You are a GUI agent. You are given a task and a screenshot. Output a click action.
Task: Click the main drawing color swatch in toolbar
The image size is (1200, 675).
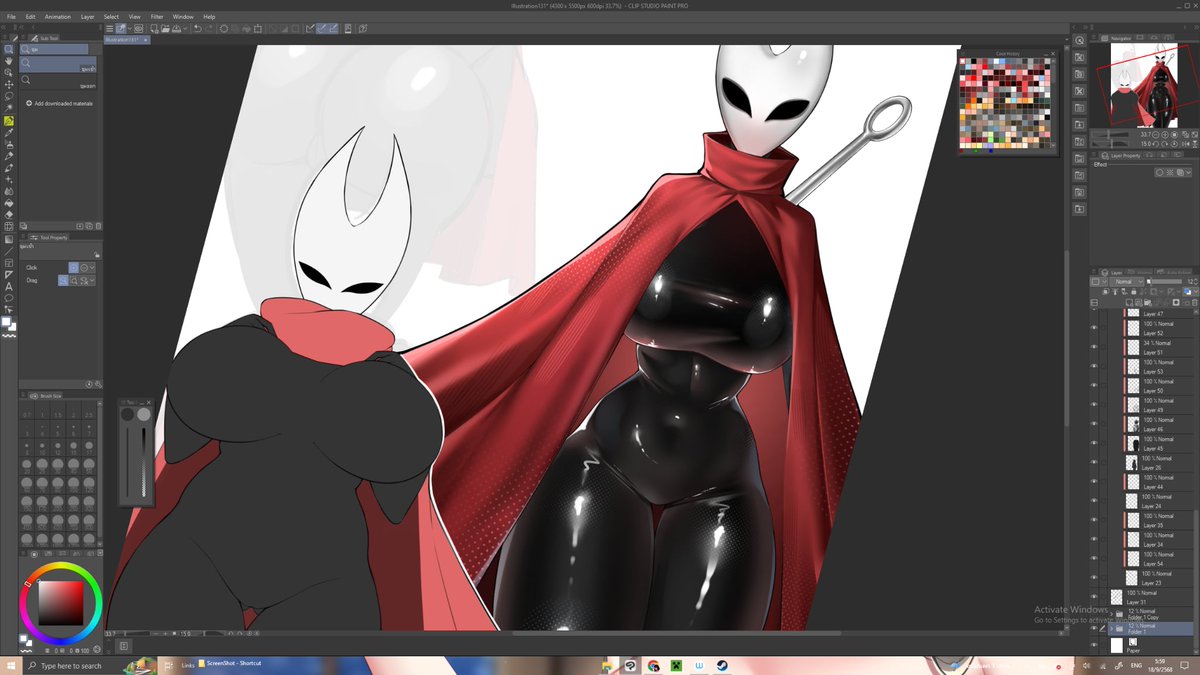[7, 322]
